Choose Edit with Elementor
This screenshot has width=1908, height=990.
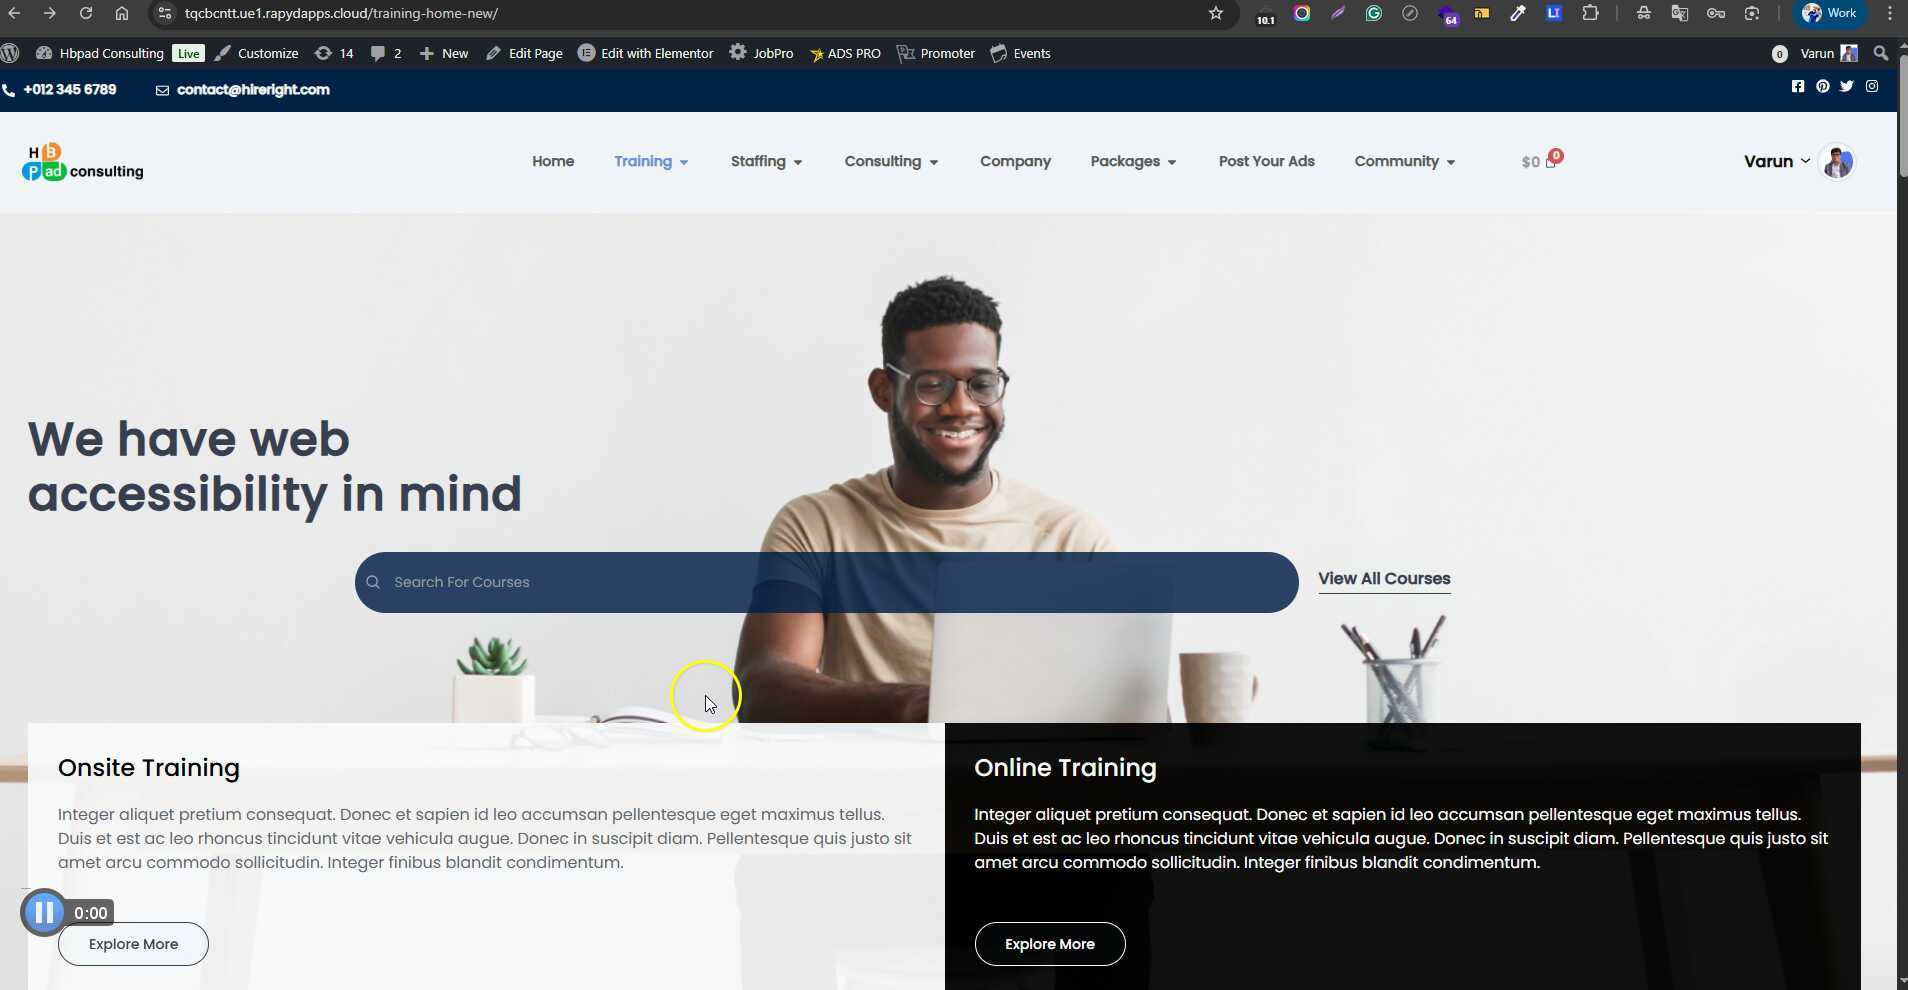pos(646,53)
